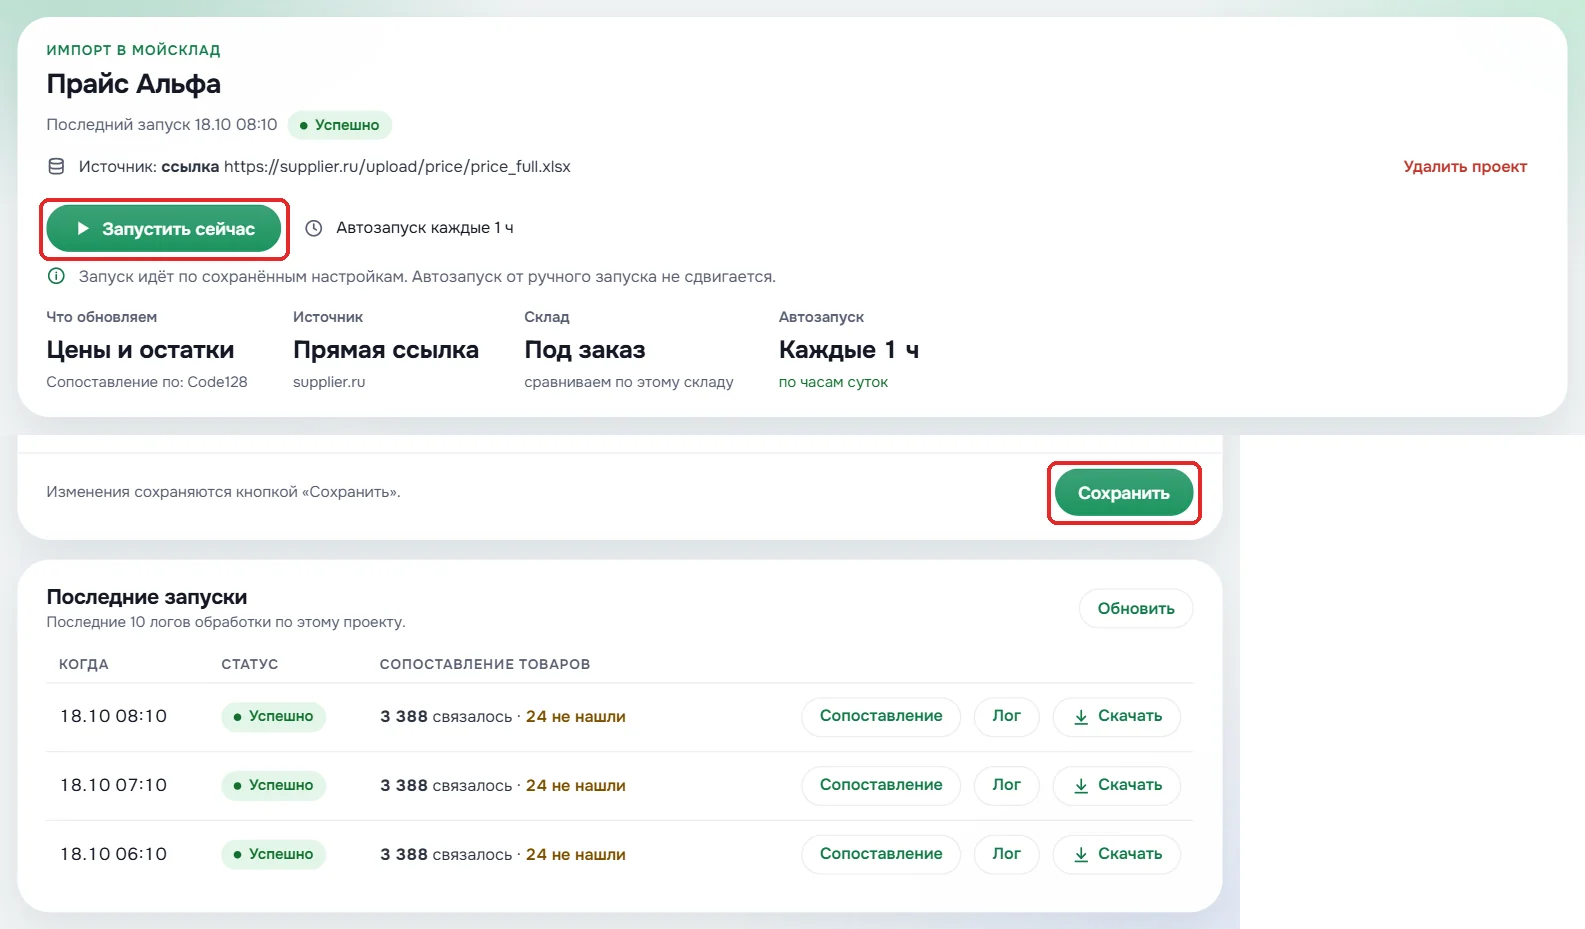Click the Под заказ warehouse value
Screen dimensions: 1585x929
click(x=585, y=350)
